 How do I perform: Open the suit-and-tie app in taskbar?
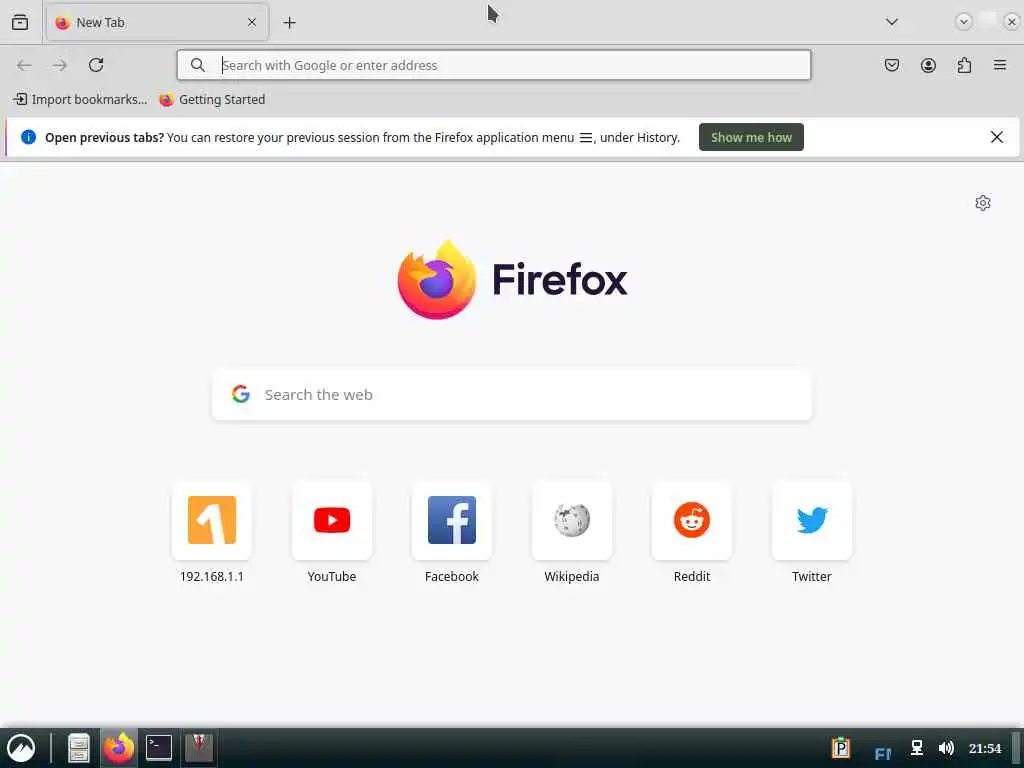point(199,748)
